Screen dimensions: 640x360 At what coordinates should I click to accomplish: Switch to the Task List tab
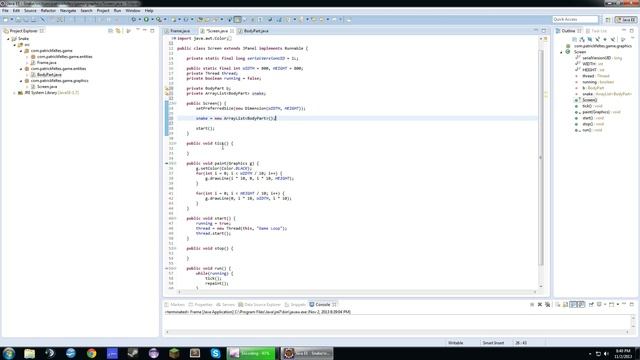tap(598, 31)
